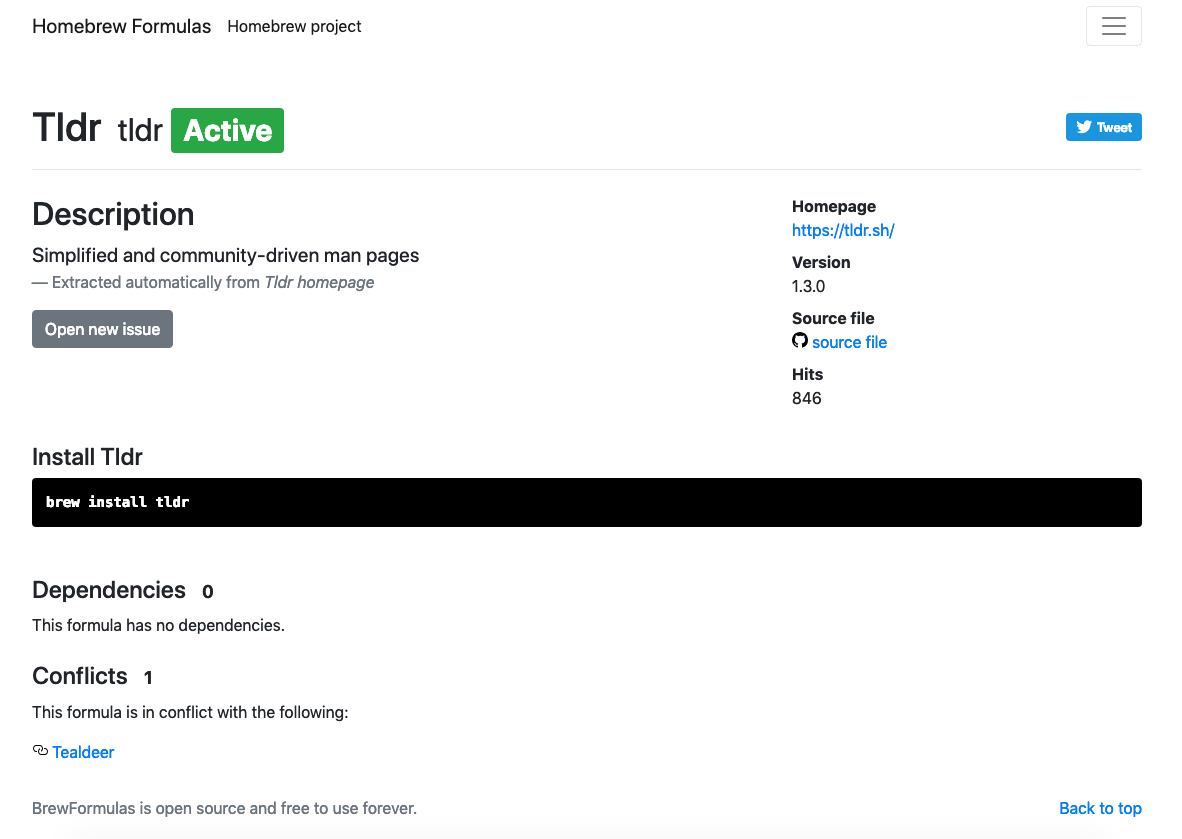1182x839 pixels.
Task: Visit the https://tldr.sh/ homepage link
Action: pos(843,231)
